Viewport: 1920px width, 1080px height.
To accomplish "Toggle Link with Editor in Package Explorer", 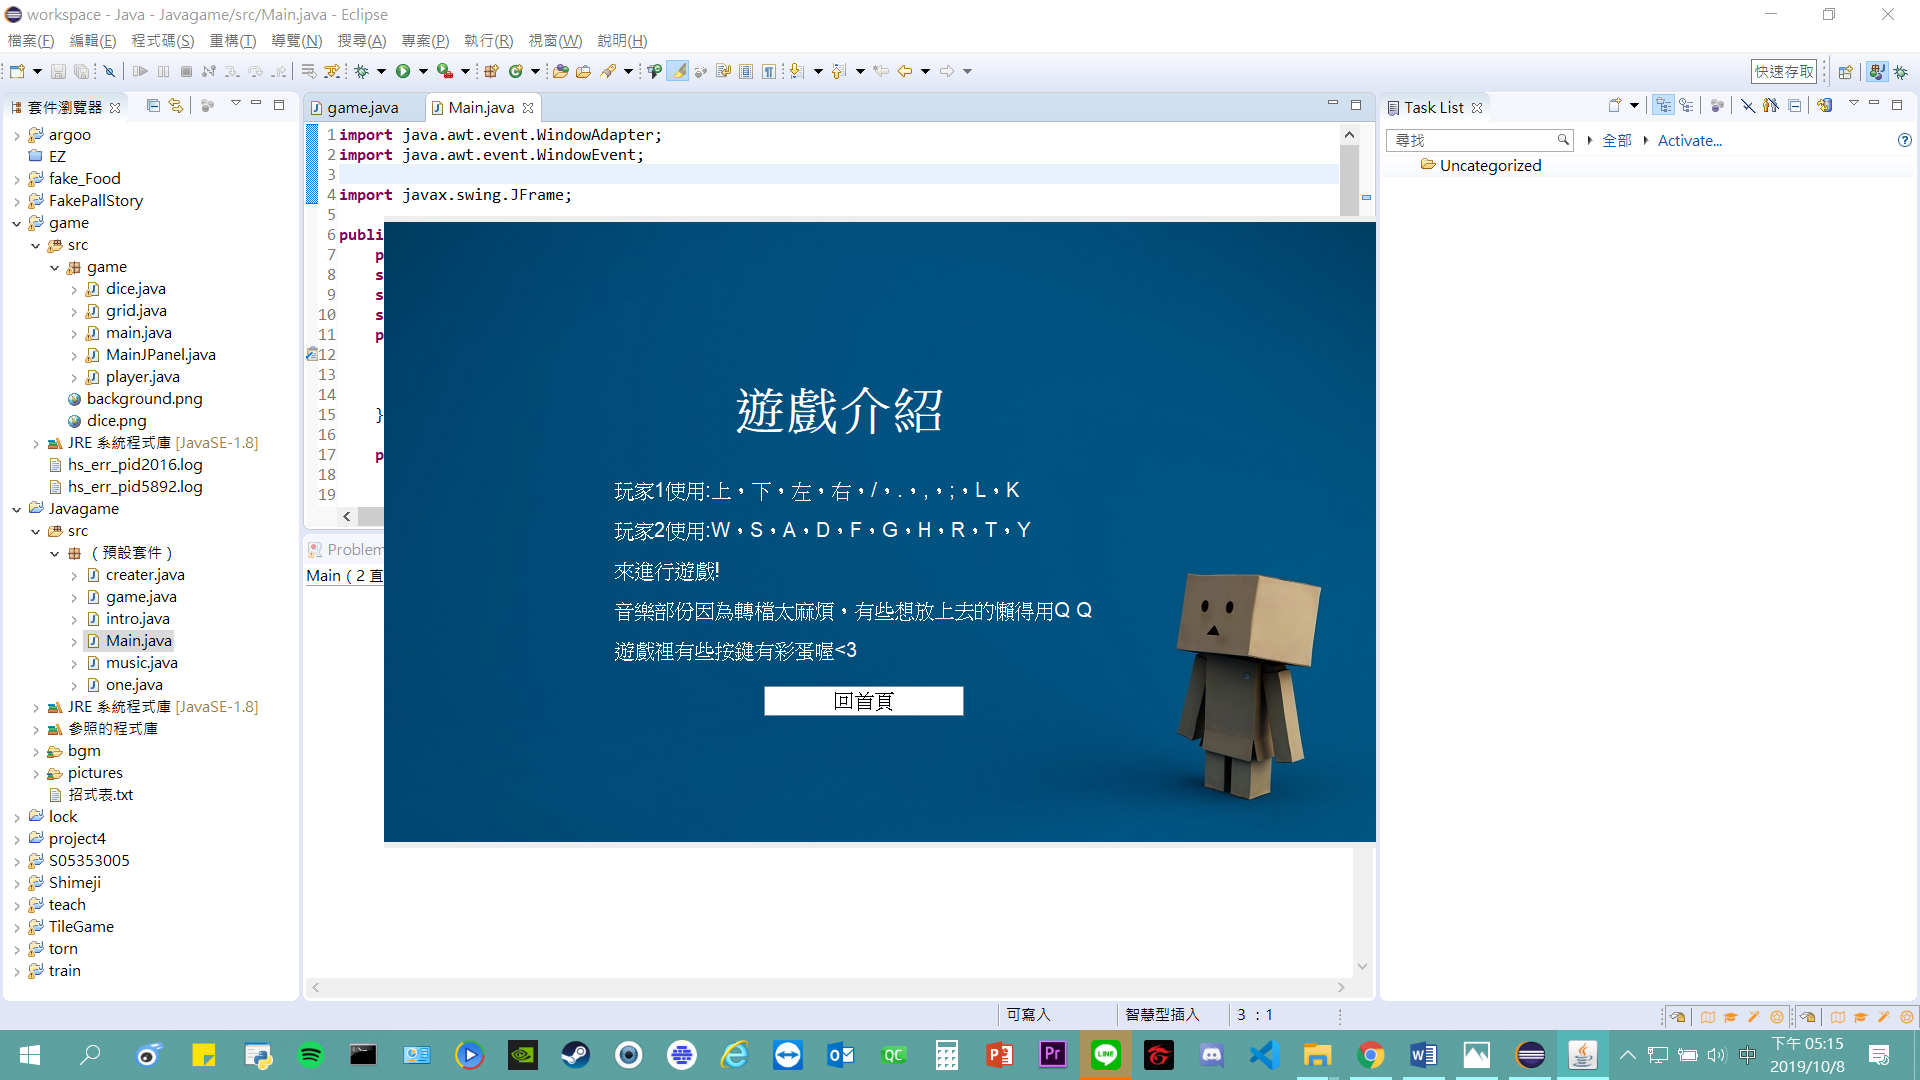I will (x=176, y=106).
